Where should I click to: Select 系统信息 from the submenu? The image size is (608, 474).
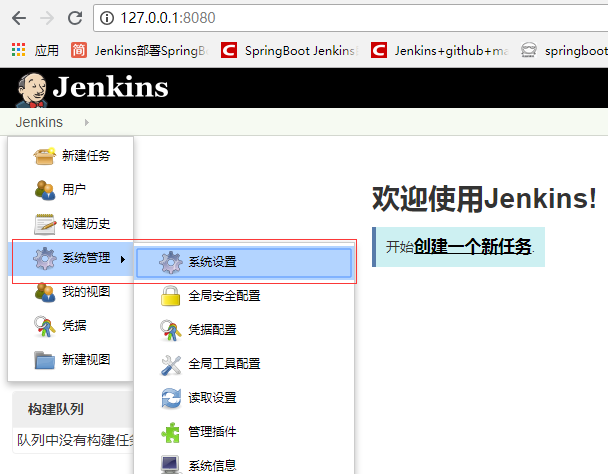coord(212,466)
